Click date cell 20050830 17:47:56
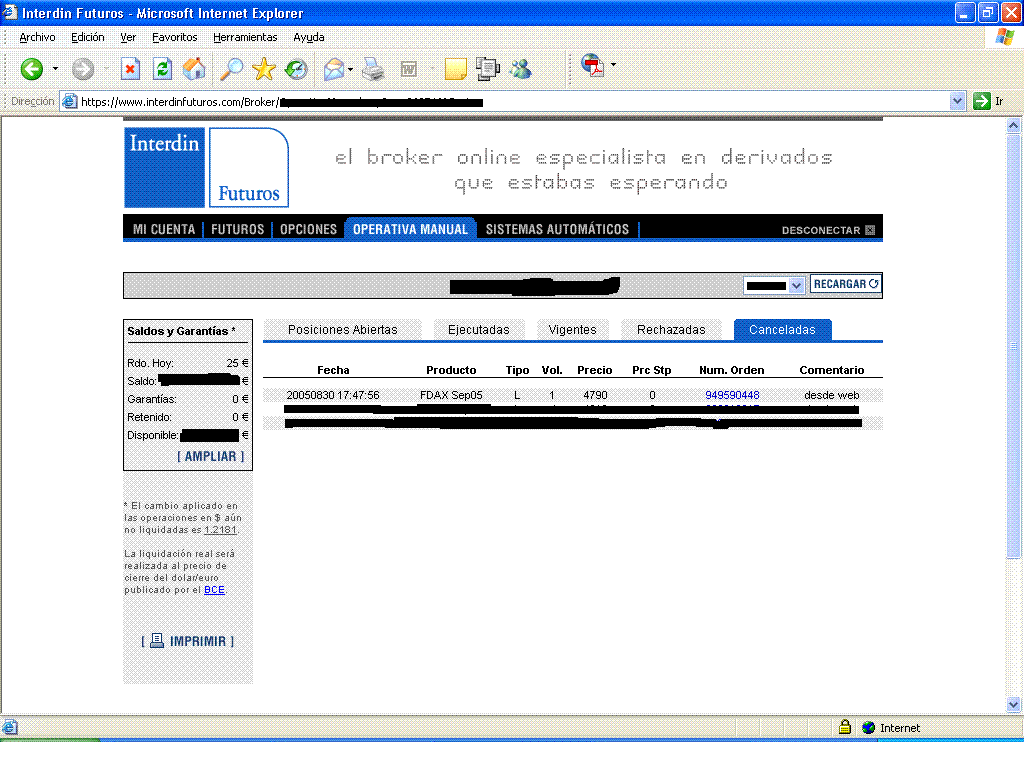The width and height of the screenshot is (1024, 768). coord(333,395)
